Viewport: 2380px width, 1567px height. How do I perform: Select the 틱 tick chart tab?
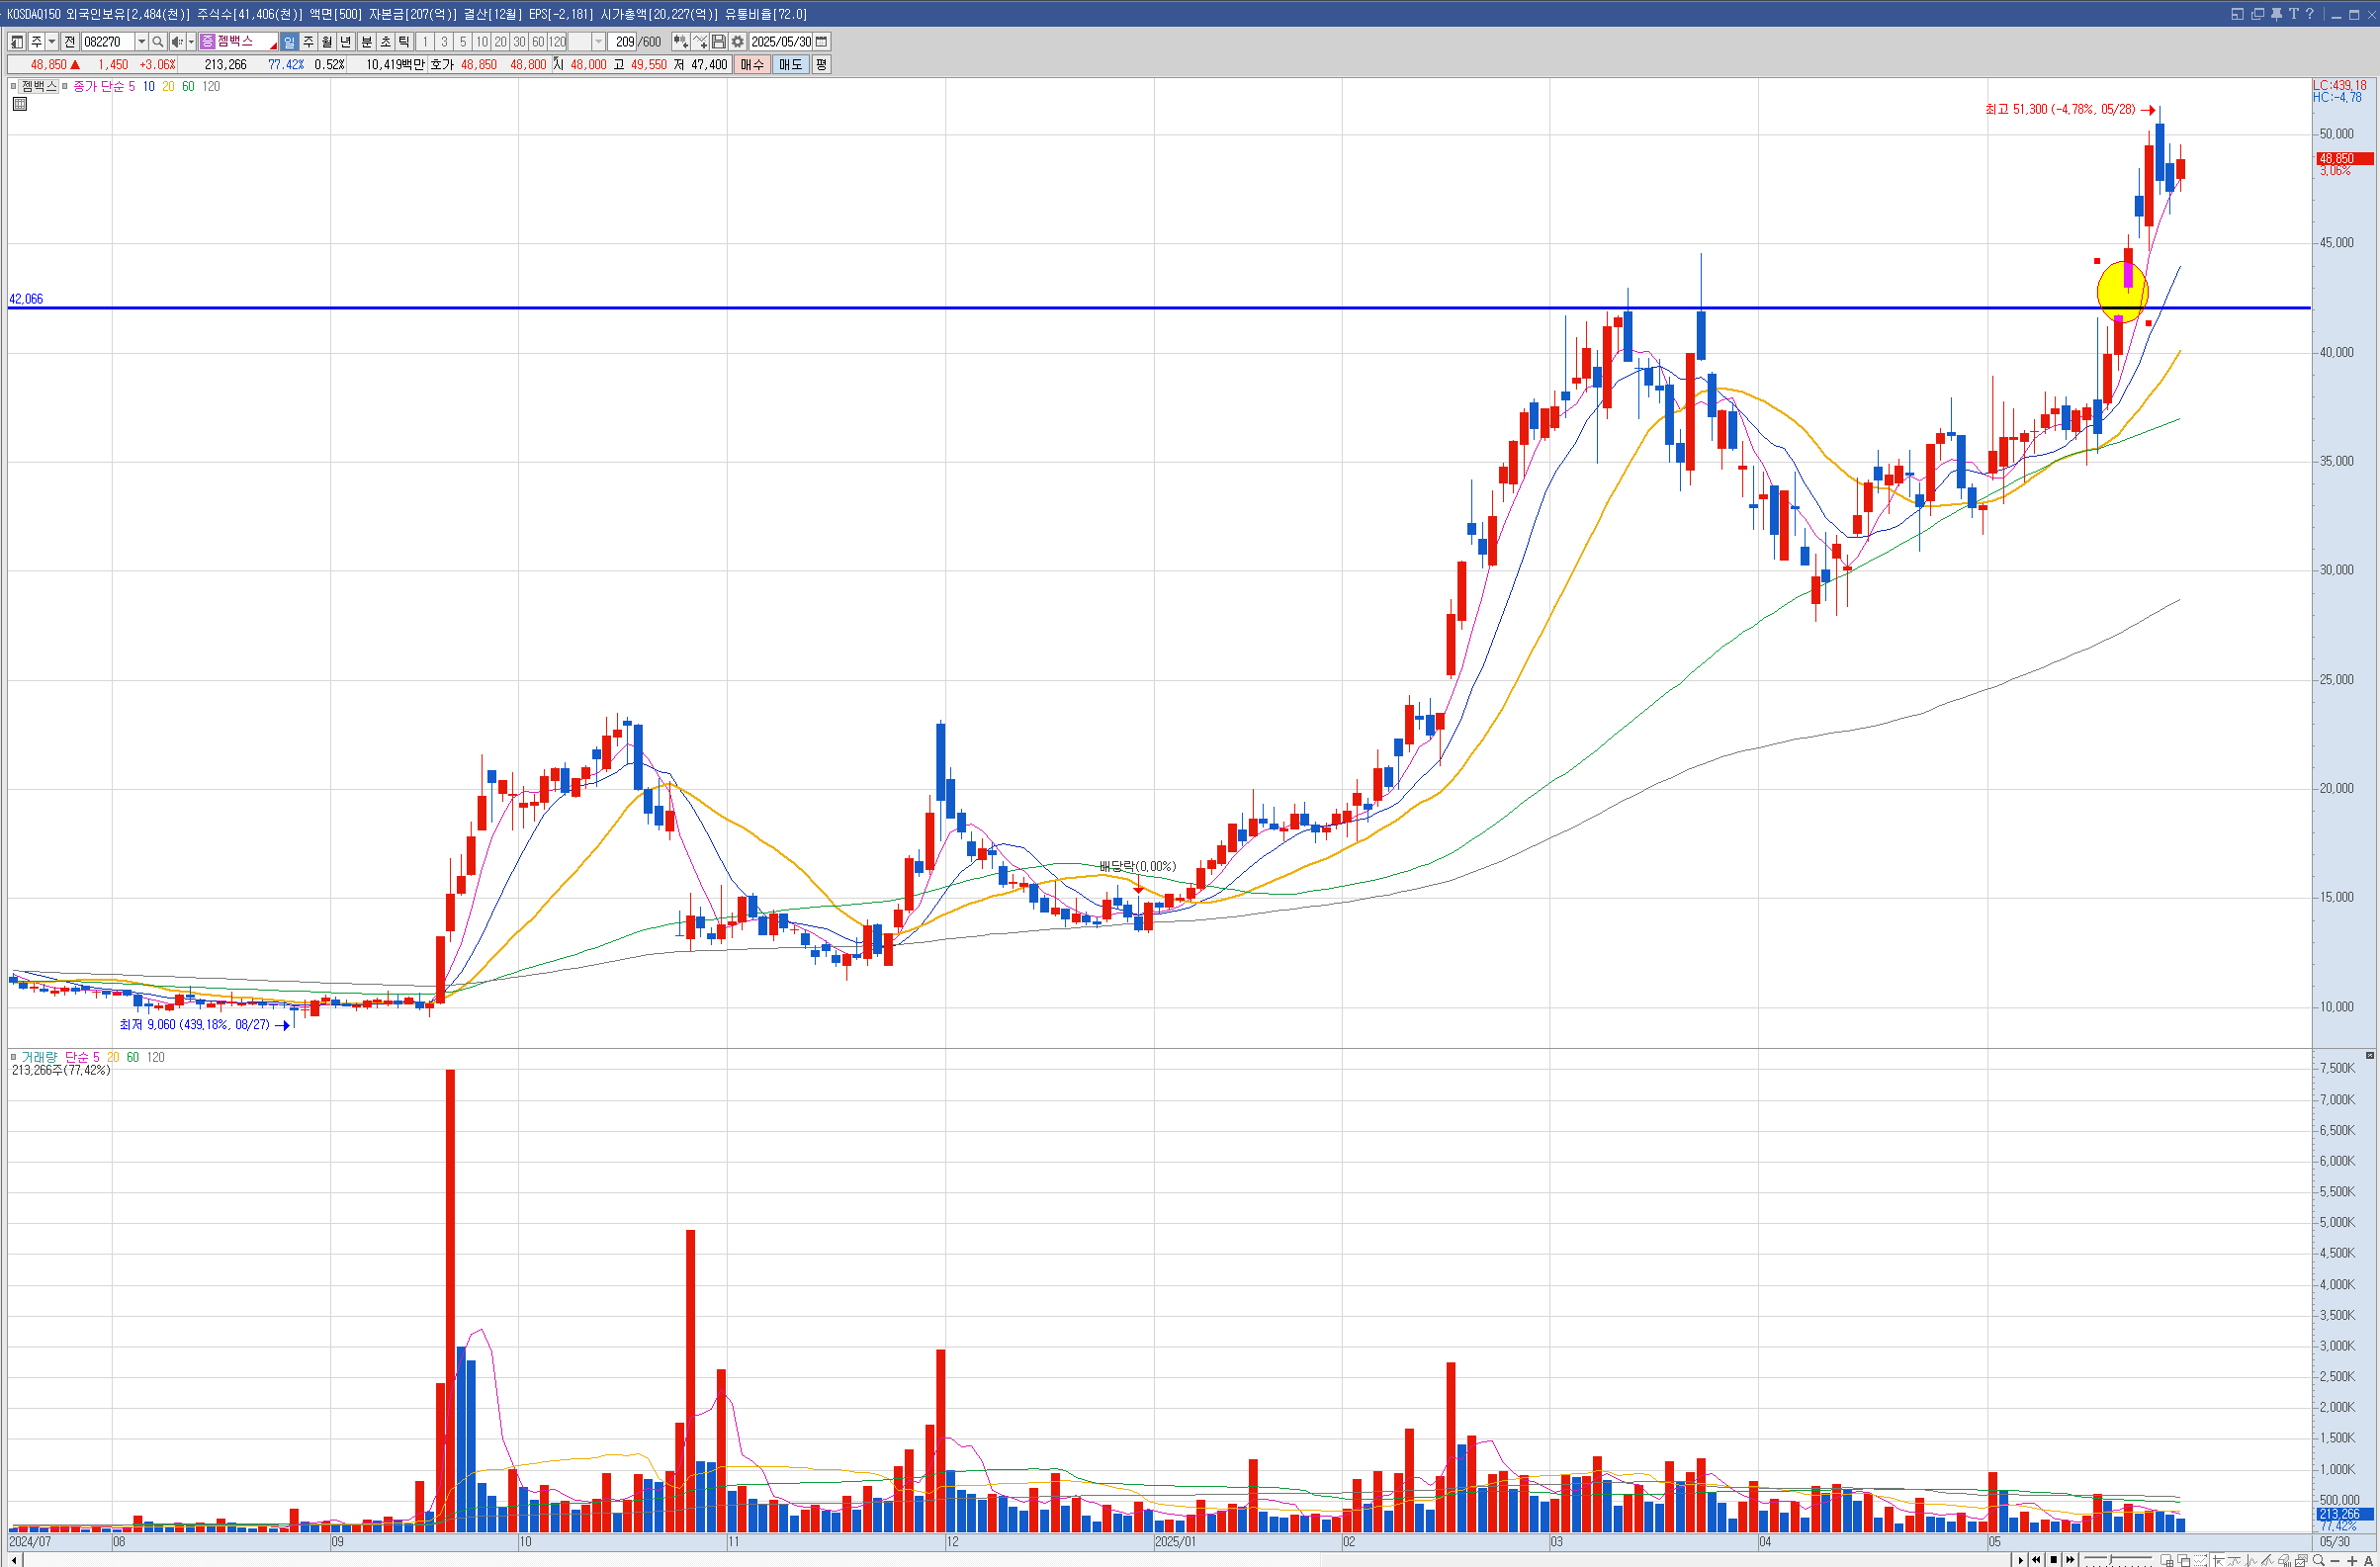[404, 42]
